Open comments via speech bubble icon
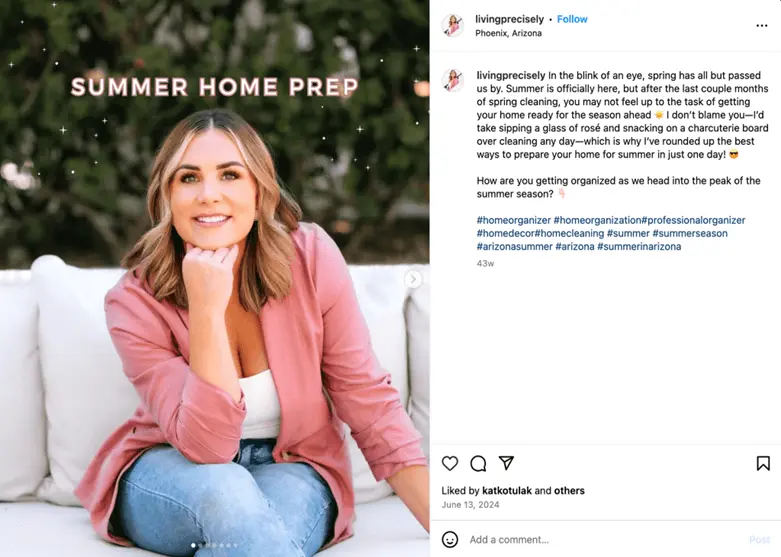Image resolution: width=781 pixels, height=557 pixels. [x=478, y=463]
